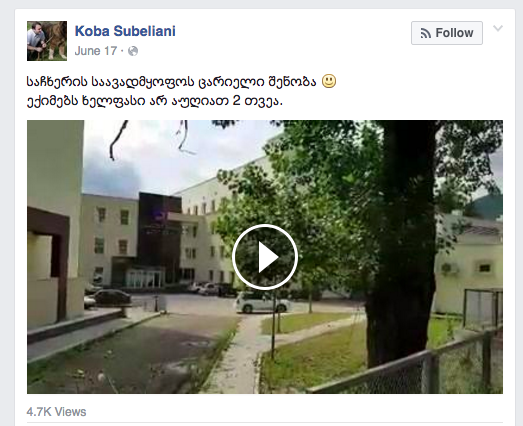Click the 4.7K Views count
Screen dimensions: 523x426
56,412
